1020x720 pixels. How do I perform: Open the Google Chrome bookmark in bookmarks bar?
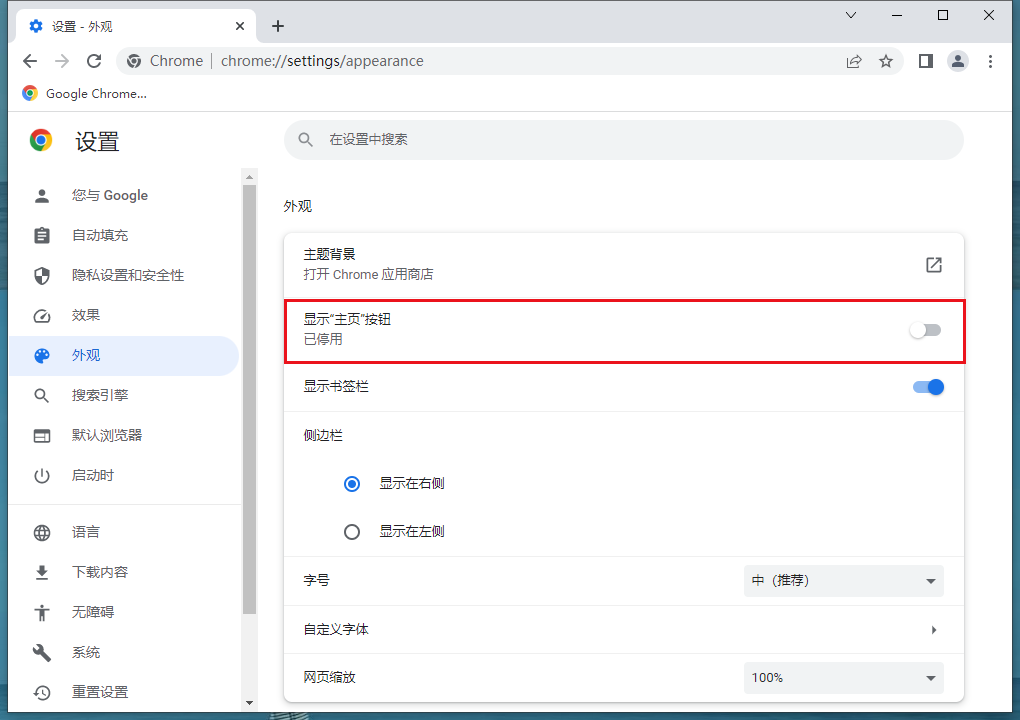click(x=85, y=93)
